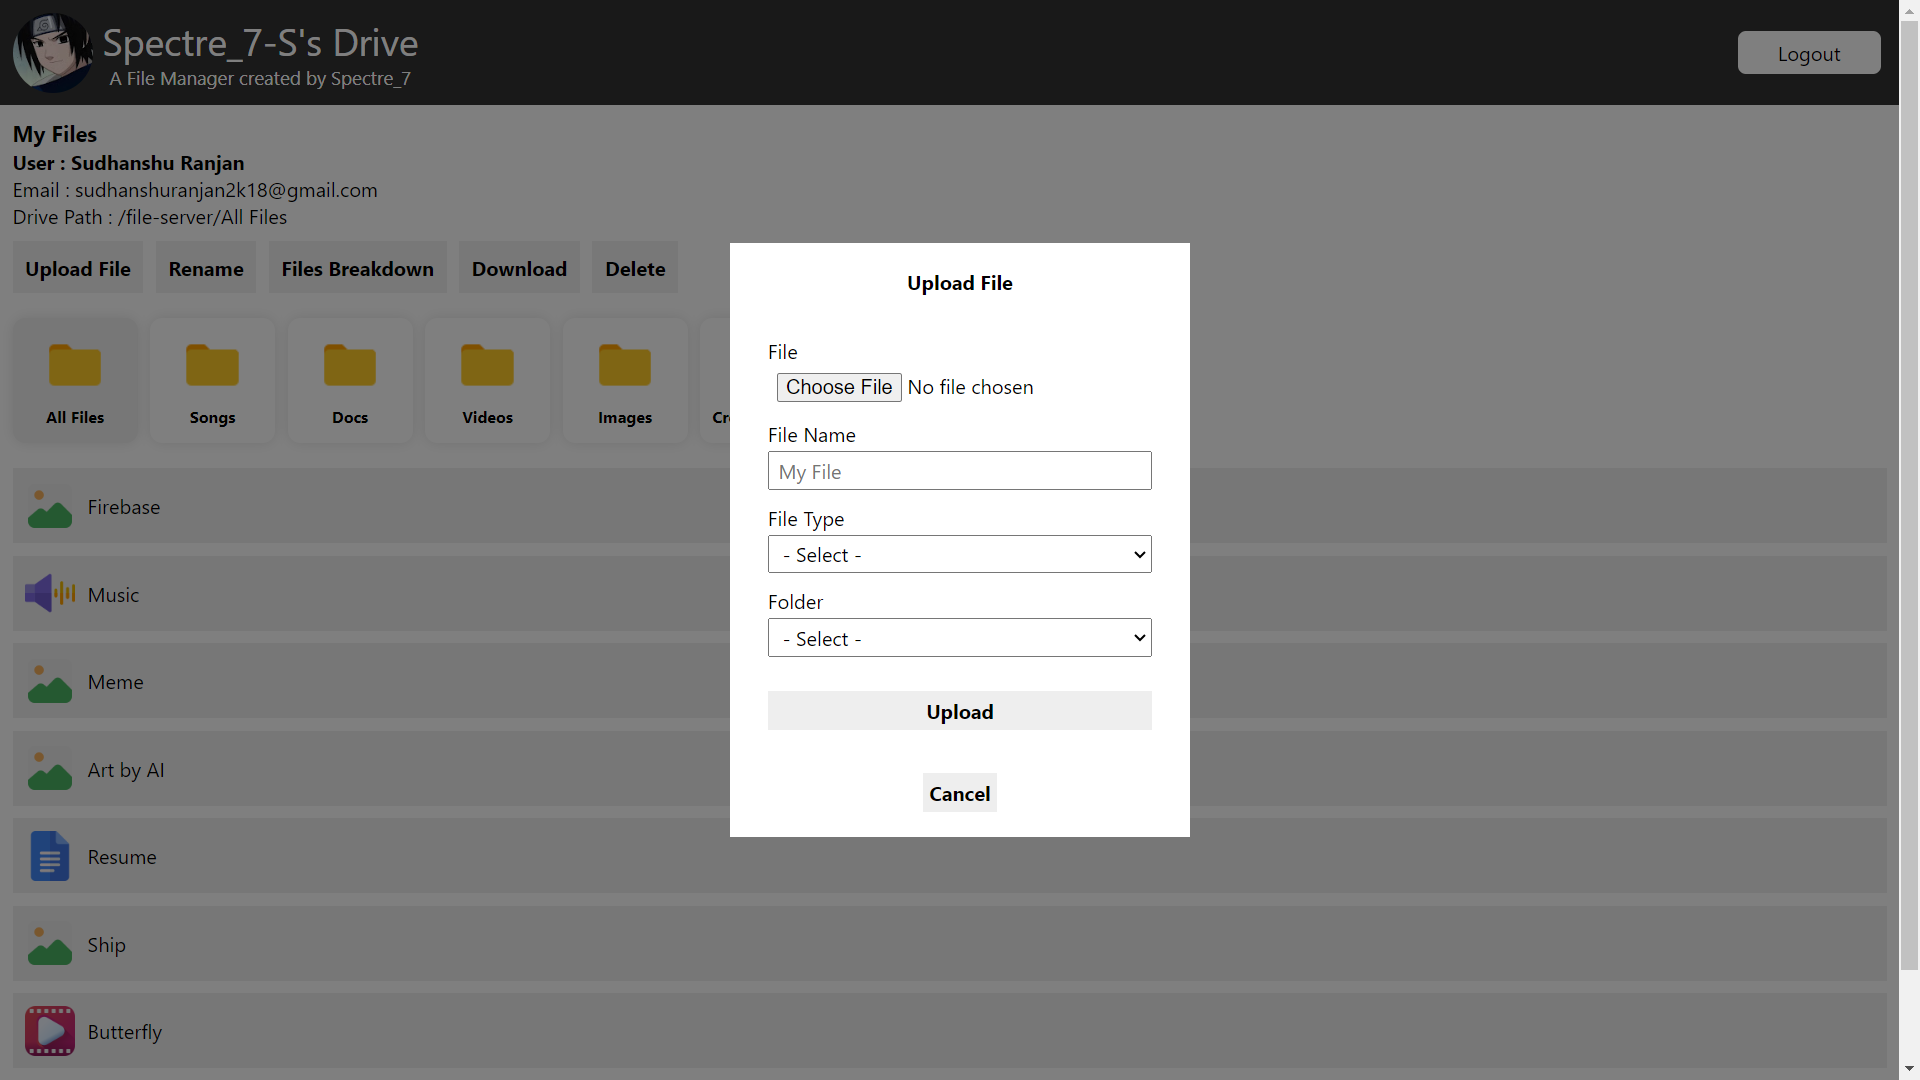The image size is (1920, 1080).
Task: Click the Art by AI file name
Action: click(126, 770)
